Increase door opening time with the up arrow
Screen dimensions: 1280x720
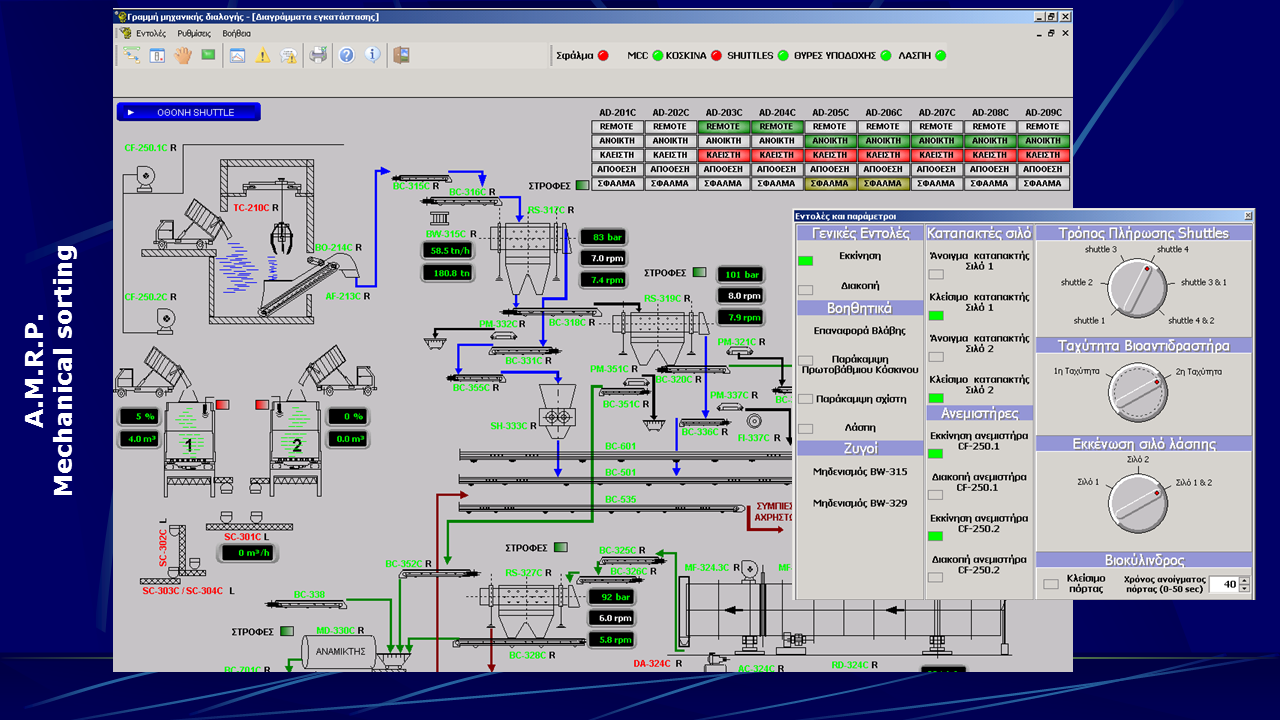(1245, 580)
